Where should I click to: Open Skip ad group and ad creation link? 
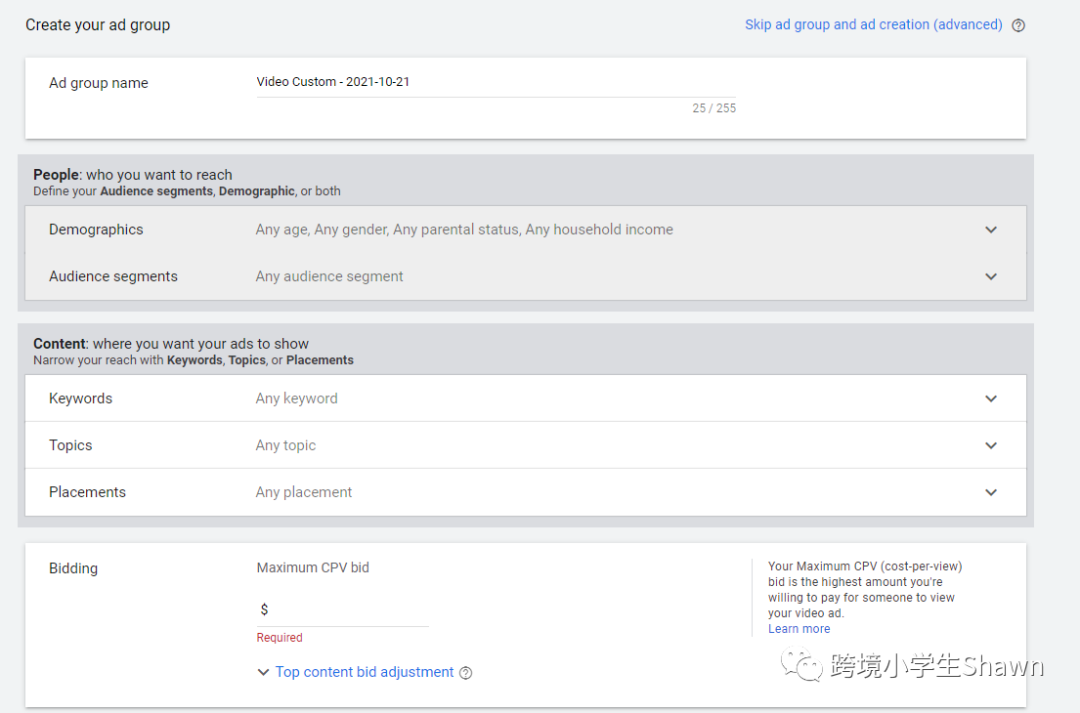873,25
